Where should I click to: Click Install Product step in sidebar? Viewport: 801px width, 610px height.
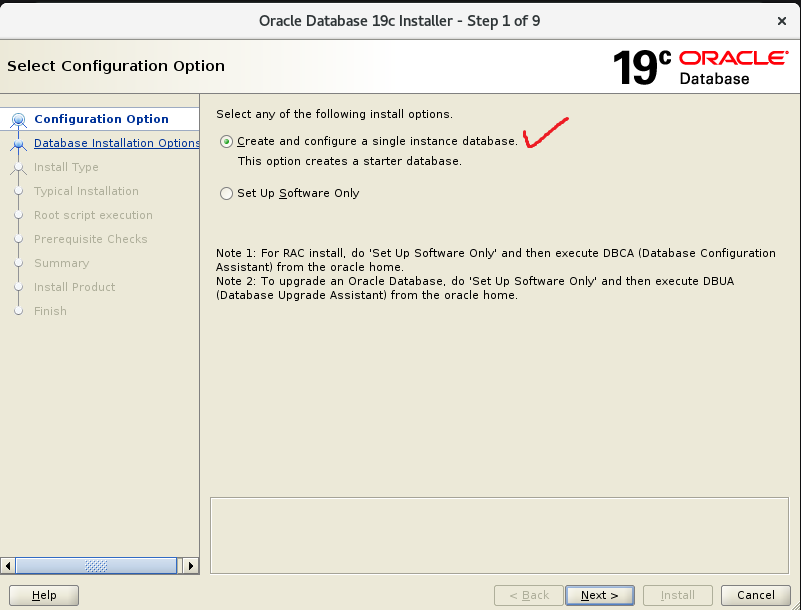click(74, 287)
